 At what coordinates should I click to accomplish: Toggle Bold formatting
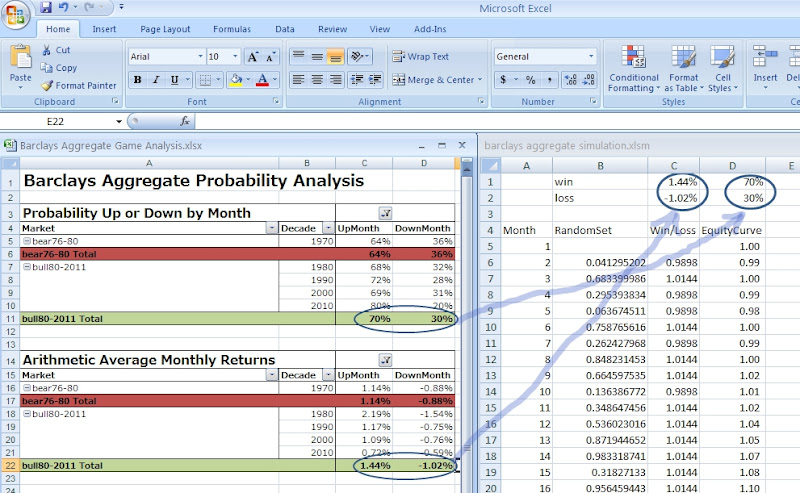point(137,80)
